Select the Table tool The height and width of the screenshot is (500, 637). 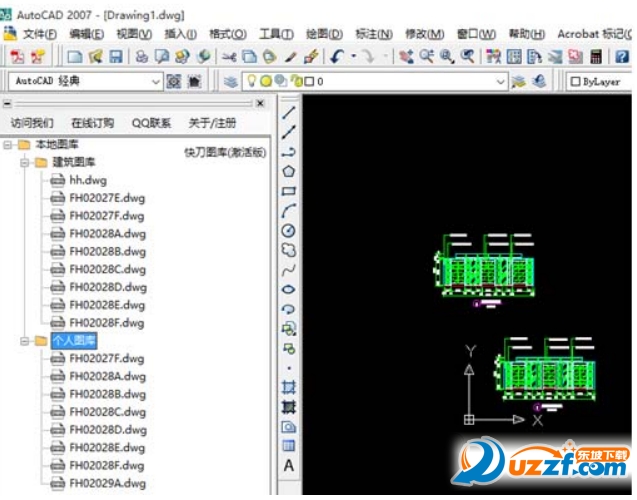click(289, 446)
